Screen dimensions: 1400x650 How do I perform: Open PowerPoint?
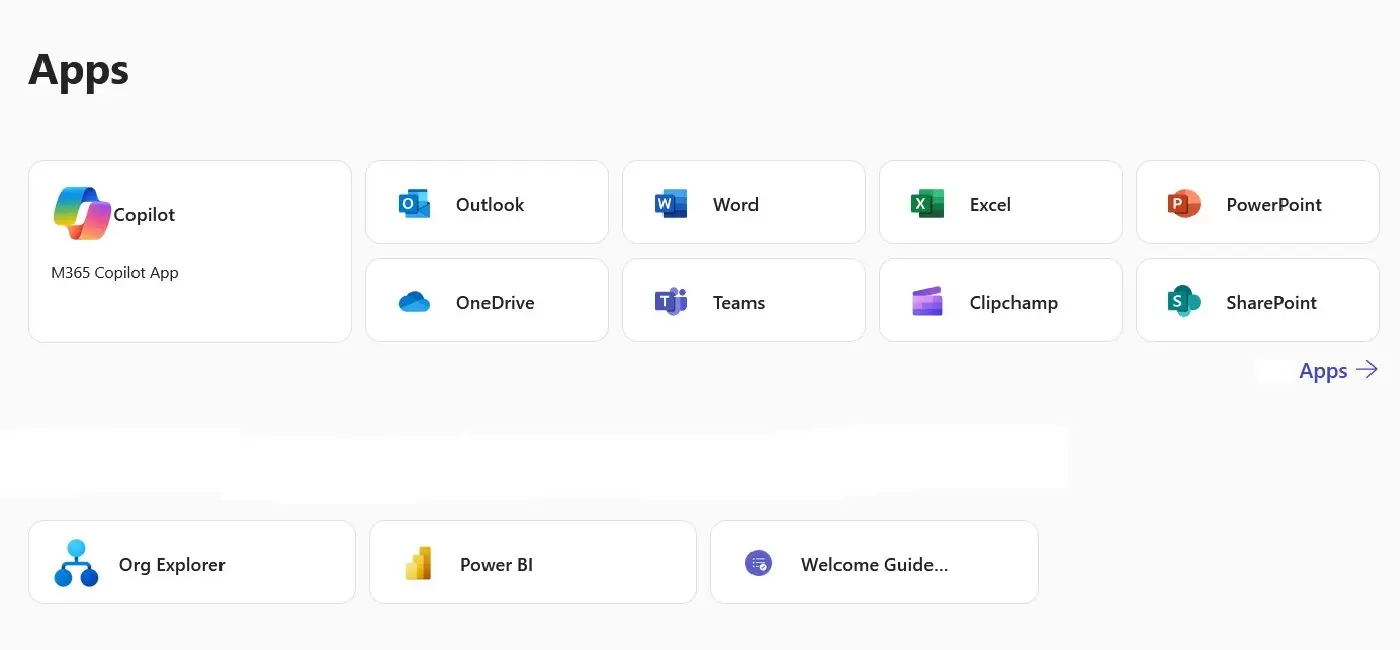coord(1257,202)
